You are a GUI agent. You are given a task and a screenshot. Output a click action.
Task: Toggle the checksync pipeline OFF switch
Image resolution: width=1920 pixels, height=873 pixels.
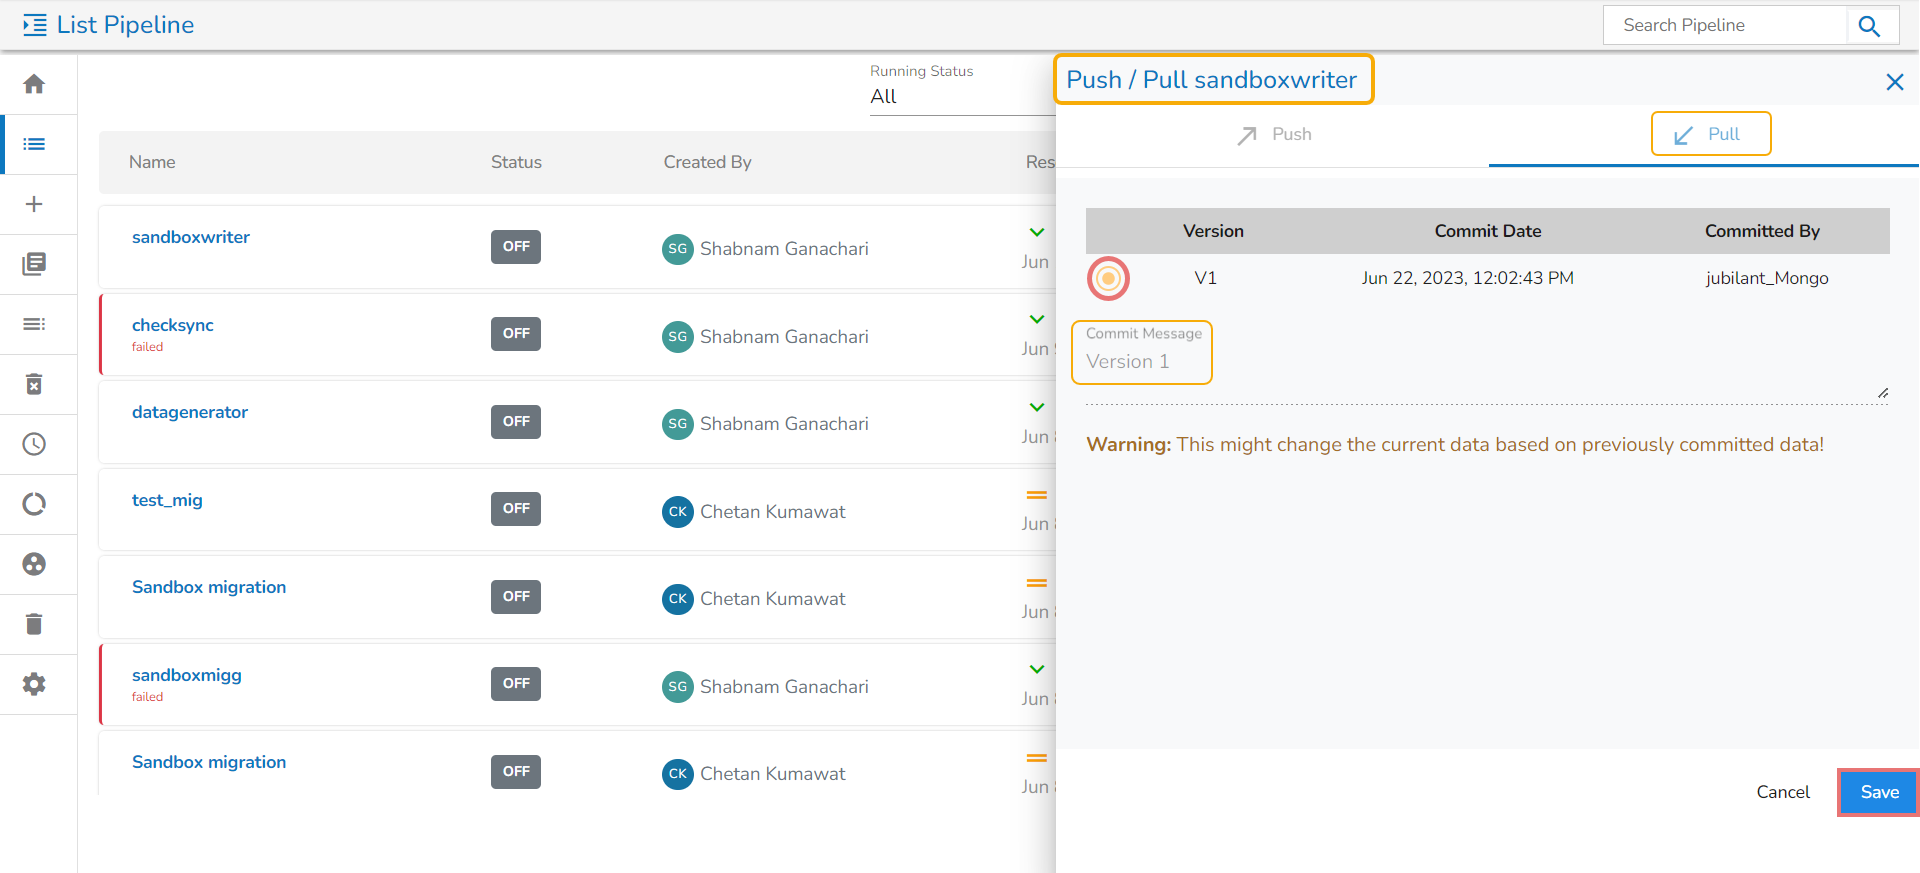[x=516, y=334]
